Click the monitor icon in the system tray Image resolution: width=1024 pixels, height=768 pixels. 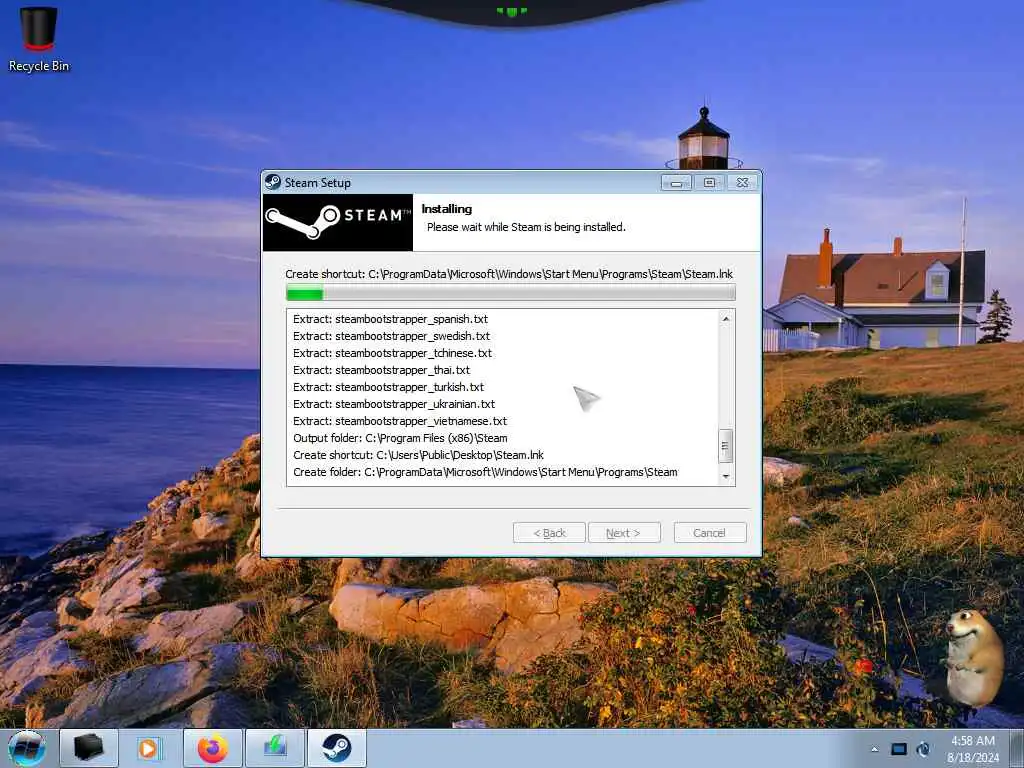[x=899, y=749]
